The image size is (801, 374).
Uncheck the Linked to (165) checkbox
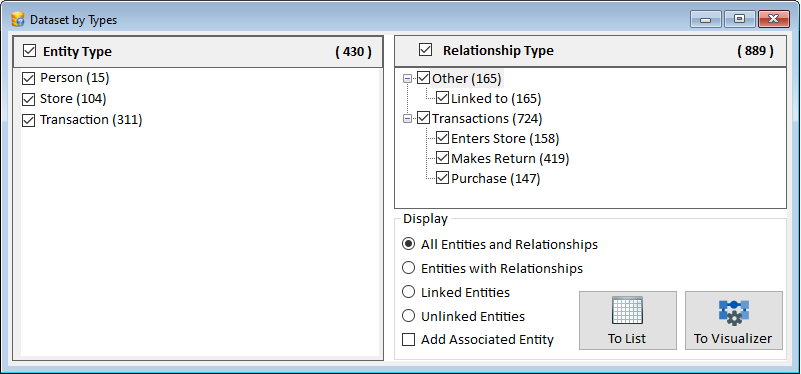pyautogui.click(x=442, y=98)
